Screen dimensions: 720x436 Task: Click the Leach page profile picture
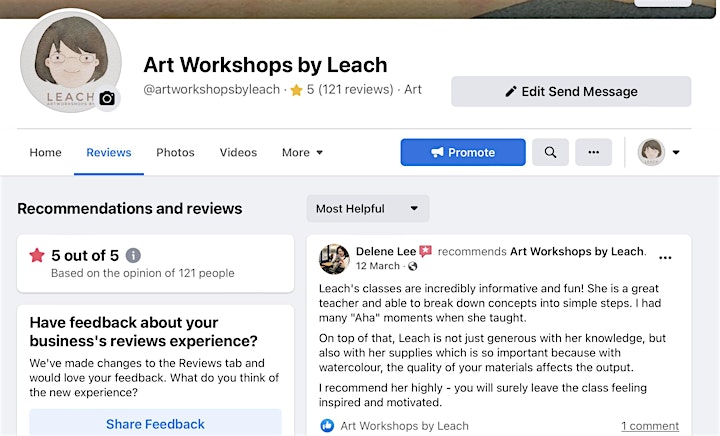tap(71, 61)
